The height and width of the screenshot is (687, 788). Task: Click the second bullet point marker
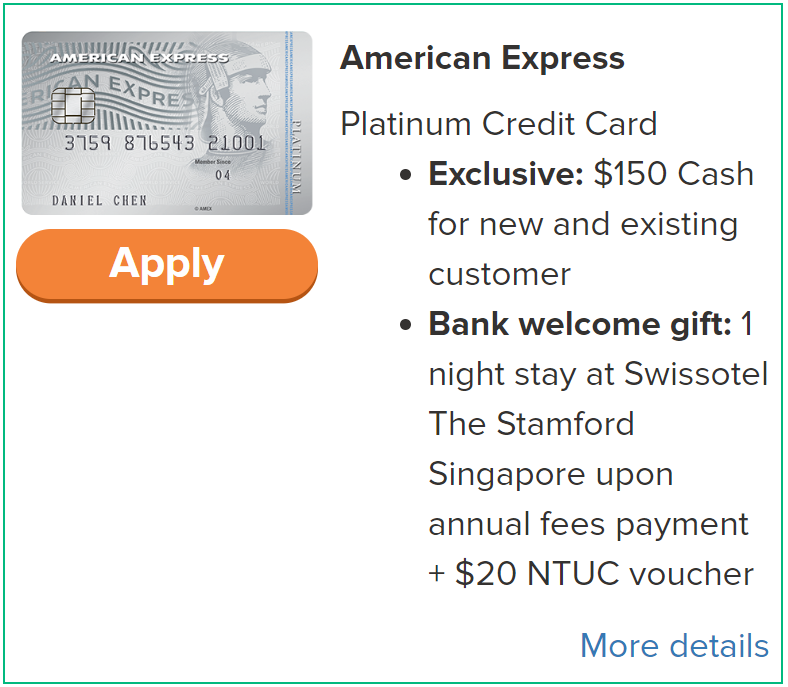pos(406,325)
